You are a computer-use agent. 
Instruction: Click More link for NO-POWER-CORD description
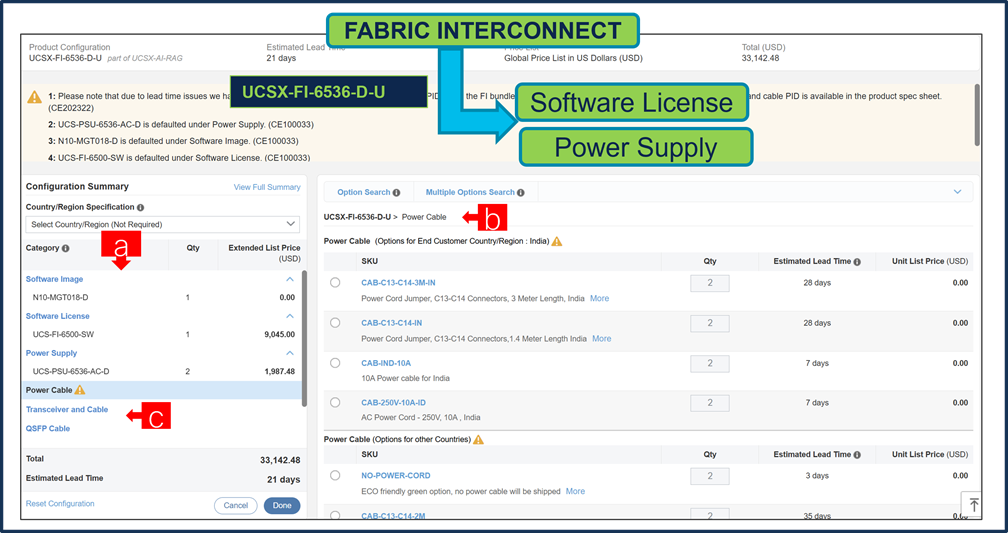(x=575, y=491)
